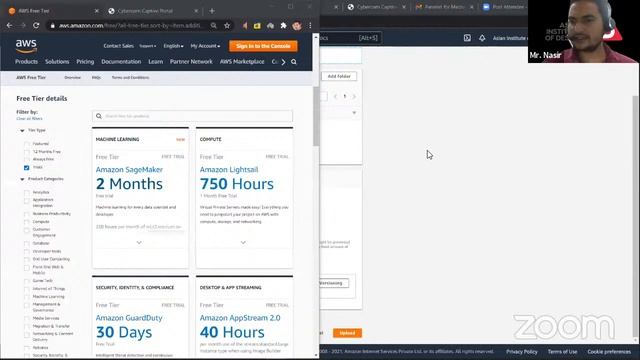The image size is (640, 360).
Task: Click the zoom magnifier in address bar
Action: click(x=213, y=25)
